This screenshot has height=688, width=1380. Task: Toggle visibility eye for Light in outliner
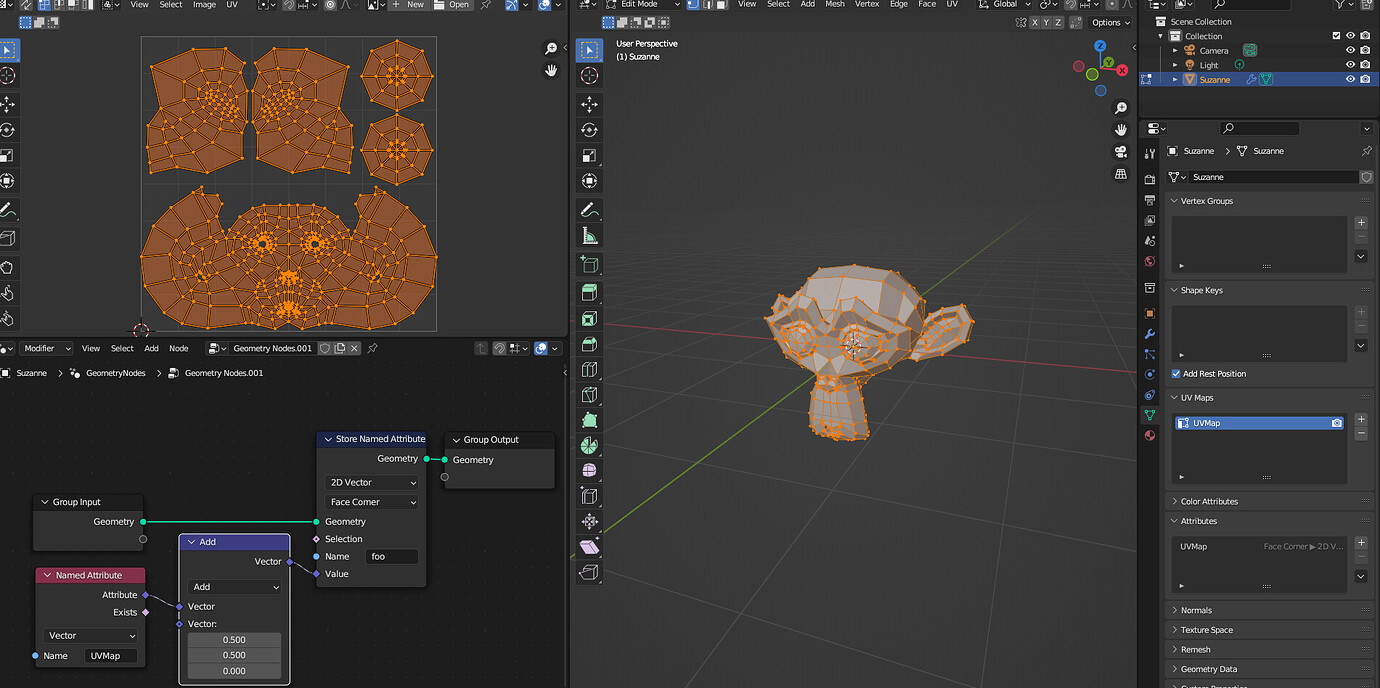click(x=1350, y=65)
